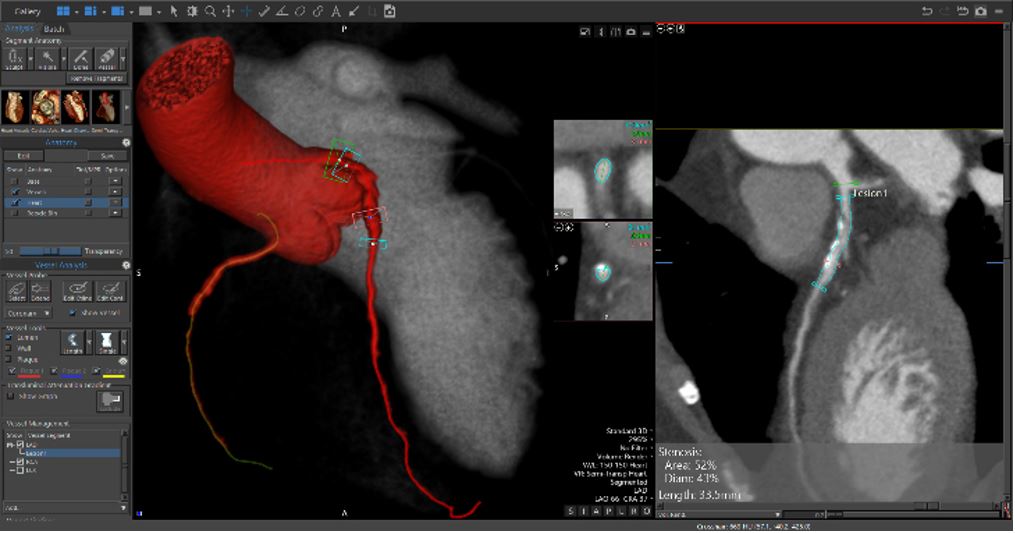Switch to the Batch tab
This screenshot has height=533, width=1015.
click(55, 29)
